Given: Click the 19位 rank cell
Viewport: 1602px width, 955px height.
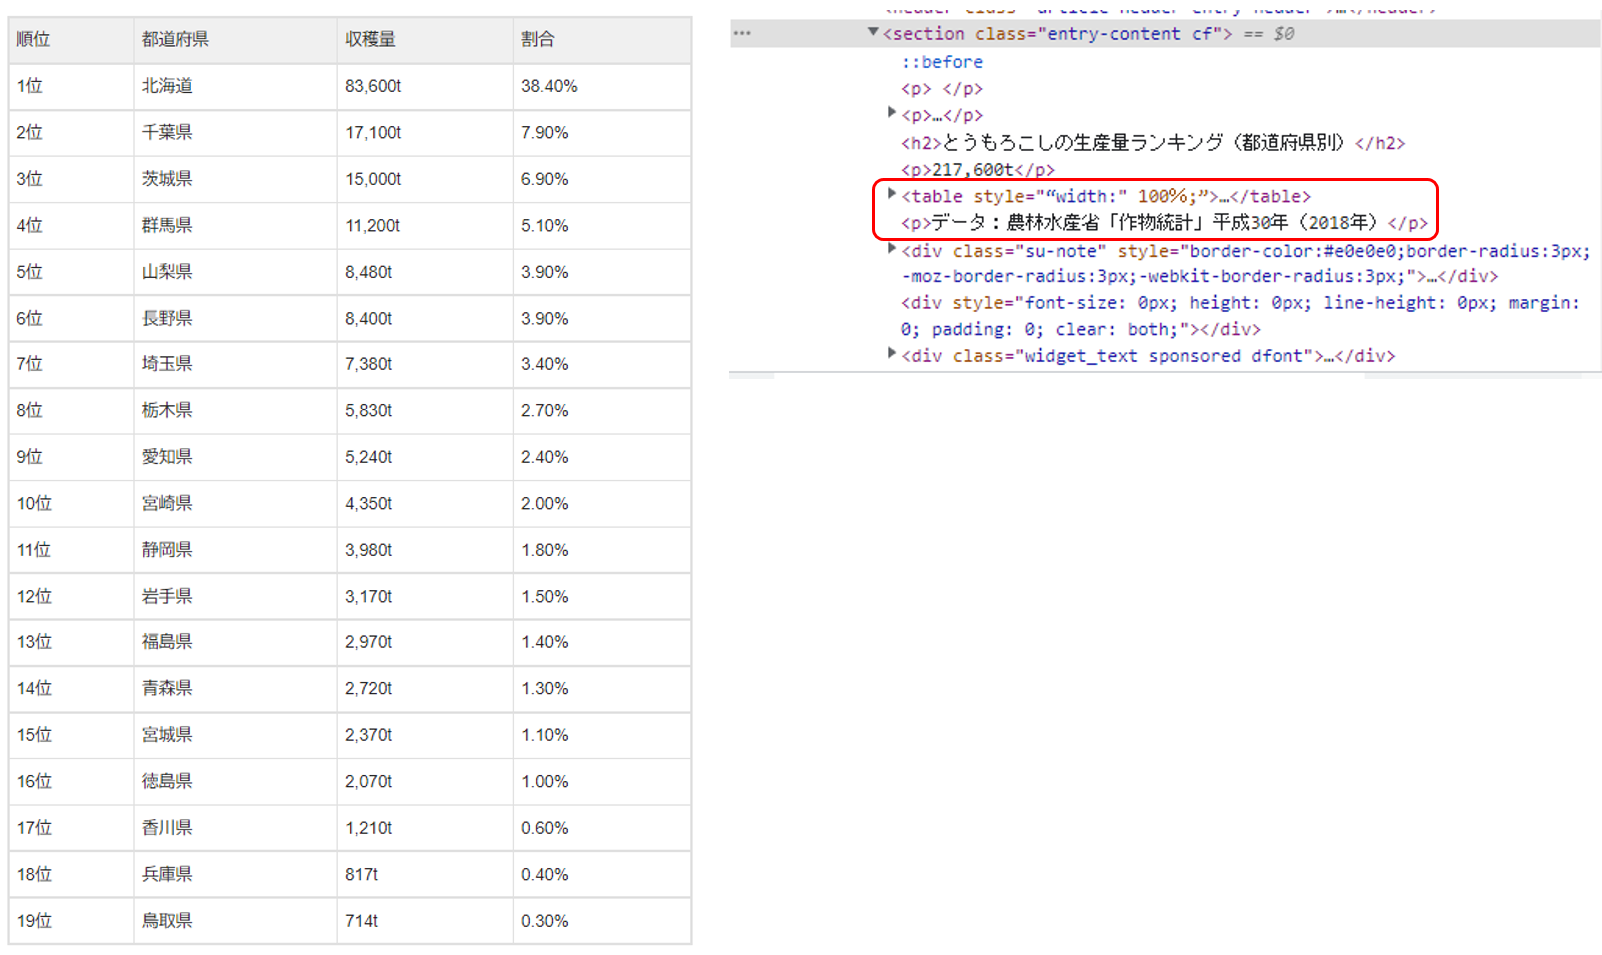Looking at the screenshot, I should pos(71,921).
